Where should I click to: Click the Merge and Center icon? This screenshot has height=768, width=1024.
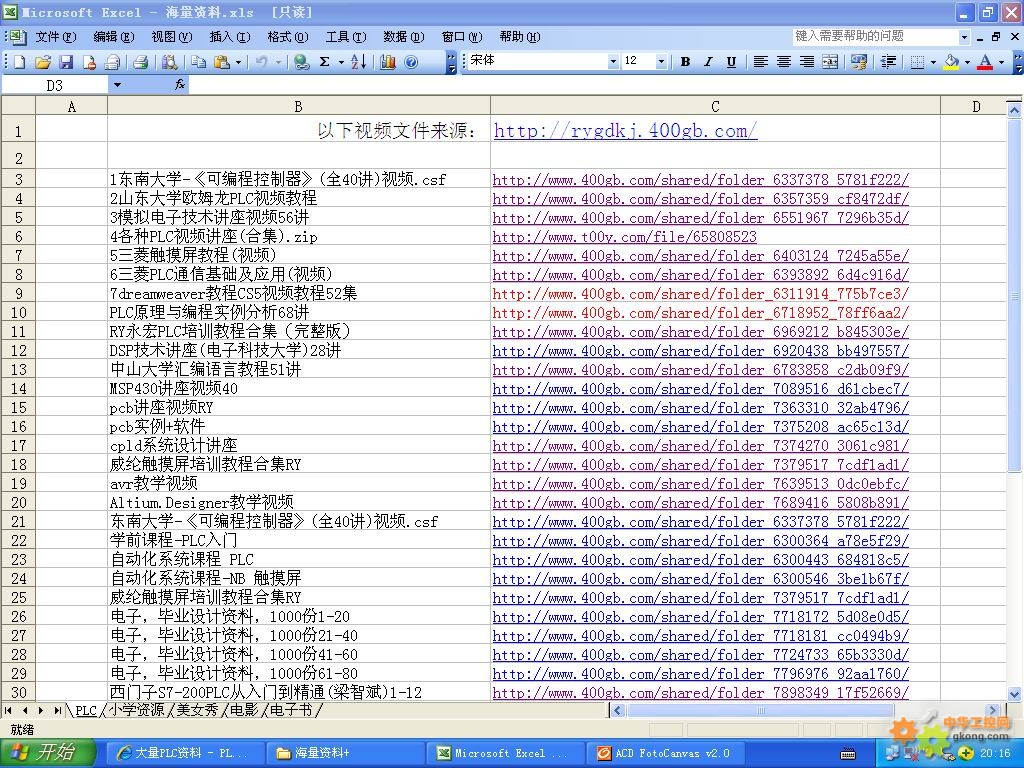[x=830, y=62]
